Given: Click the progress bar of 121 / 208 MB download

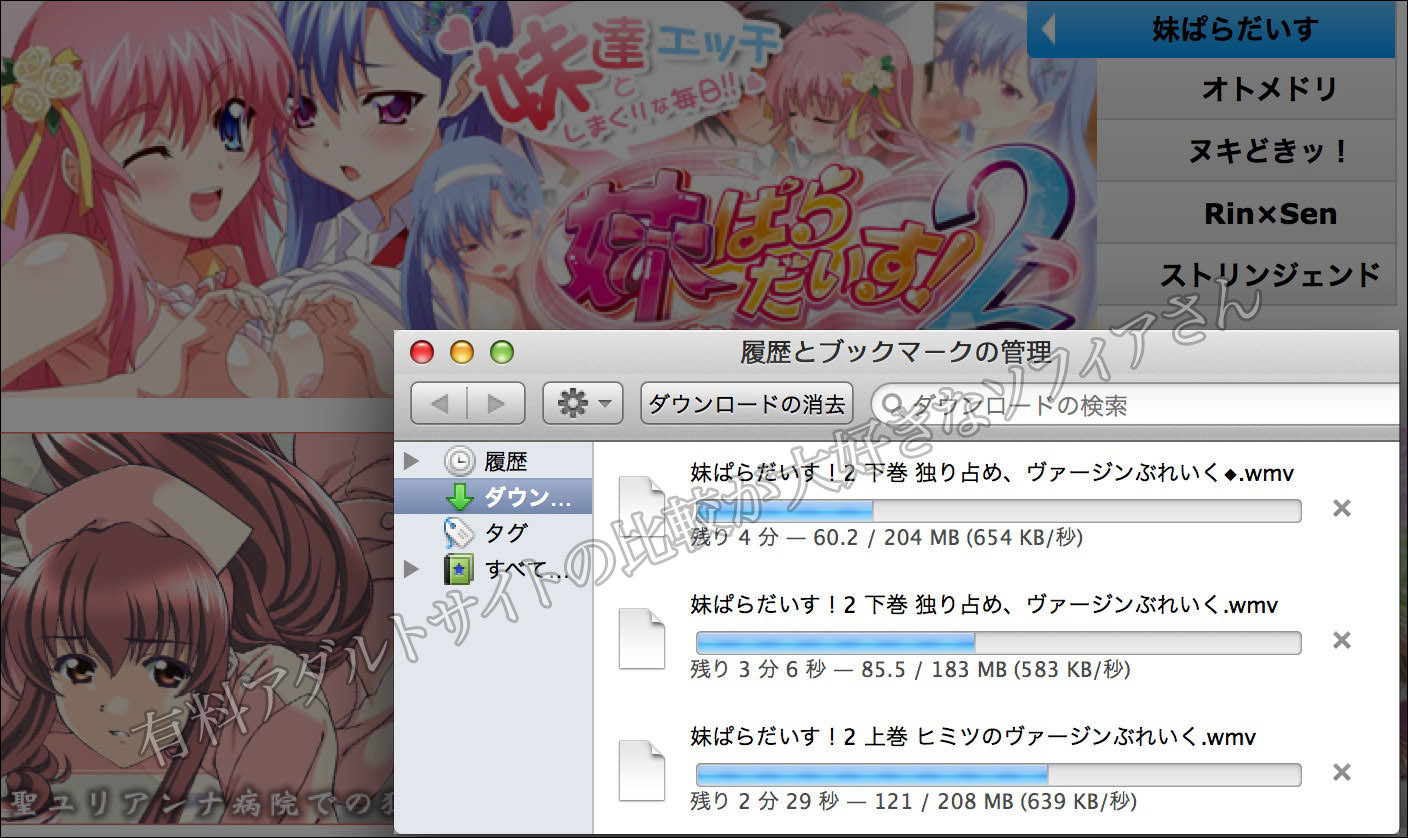Looking at the screenshot, I should tap(998, 775).
